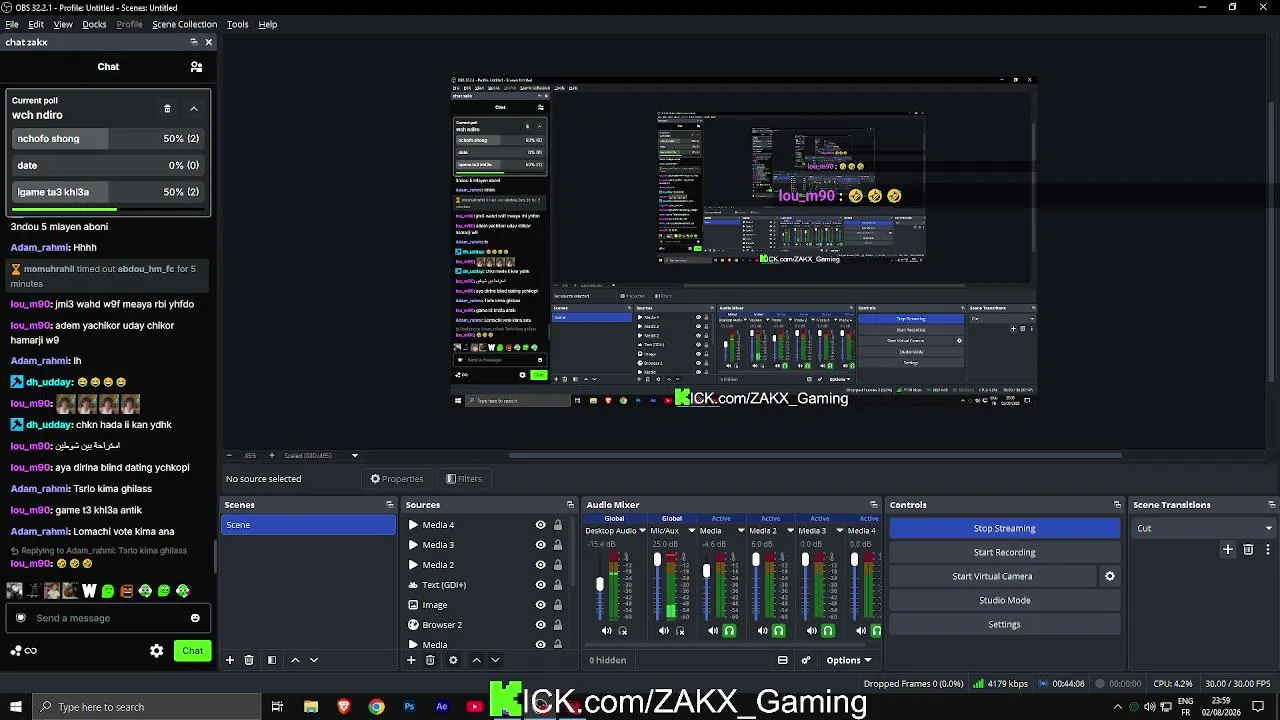Delete the current poll with trash icon

[x=167, y=108]
